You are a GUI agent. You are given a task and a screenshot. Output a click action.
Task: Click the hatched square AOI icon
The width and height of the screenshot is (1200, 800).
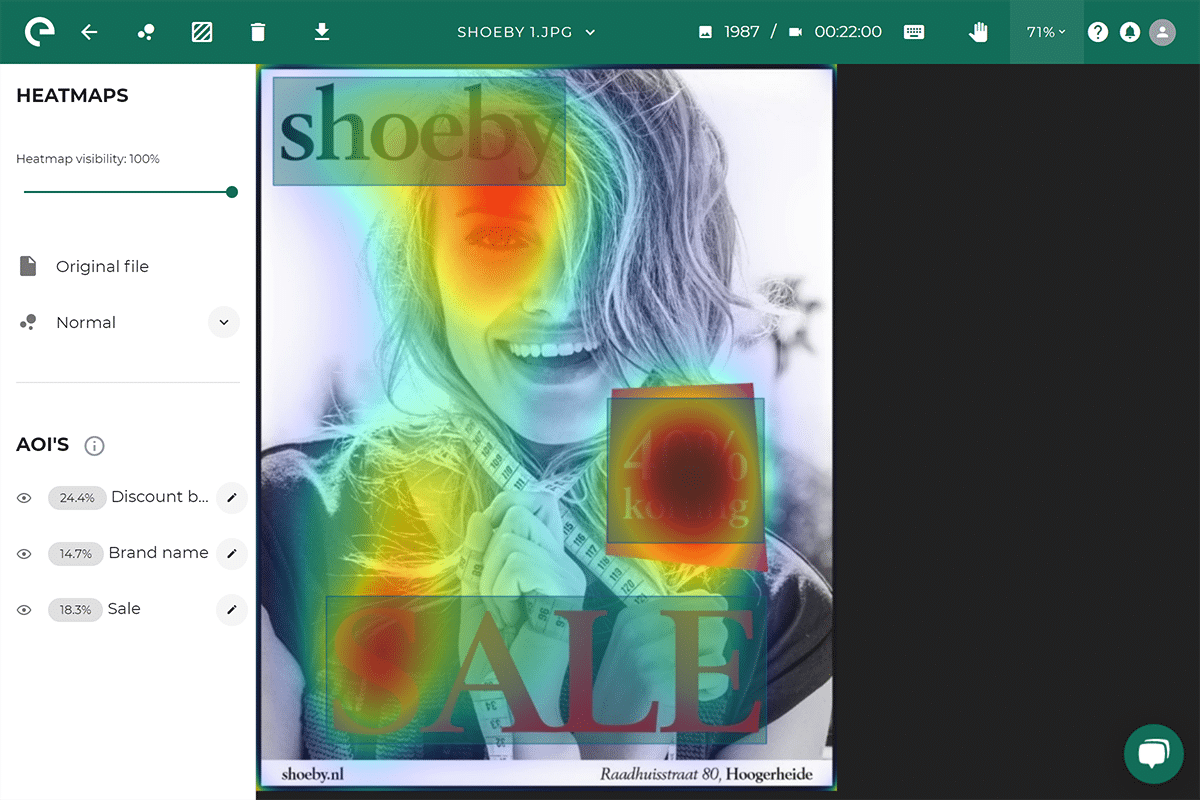[x=202, y=32]
